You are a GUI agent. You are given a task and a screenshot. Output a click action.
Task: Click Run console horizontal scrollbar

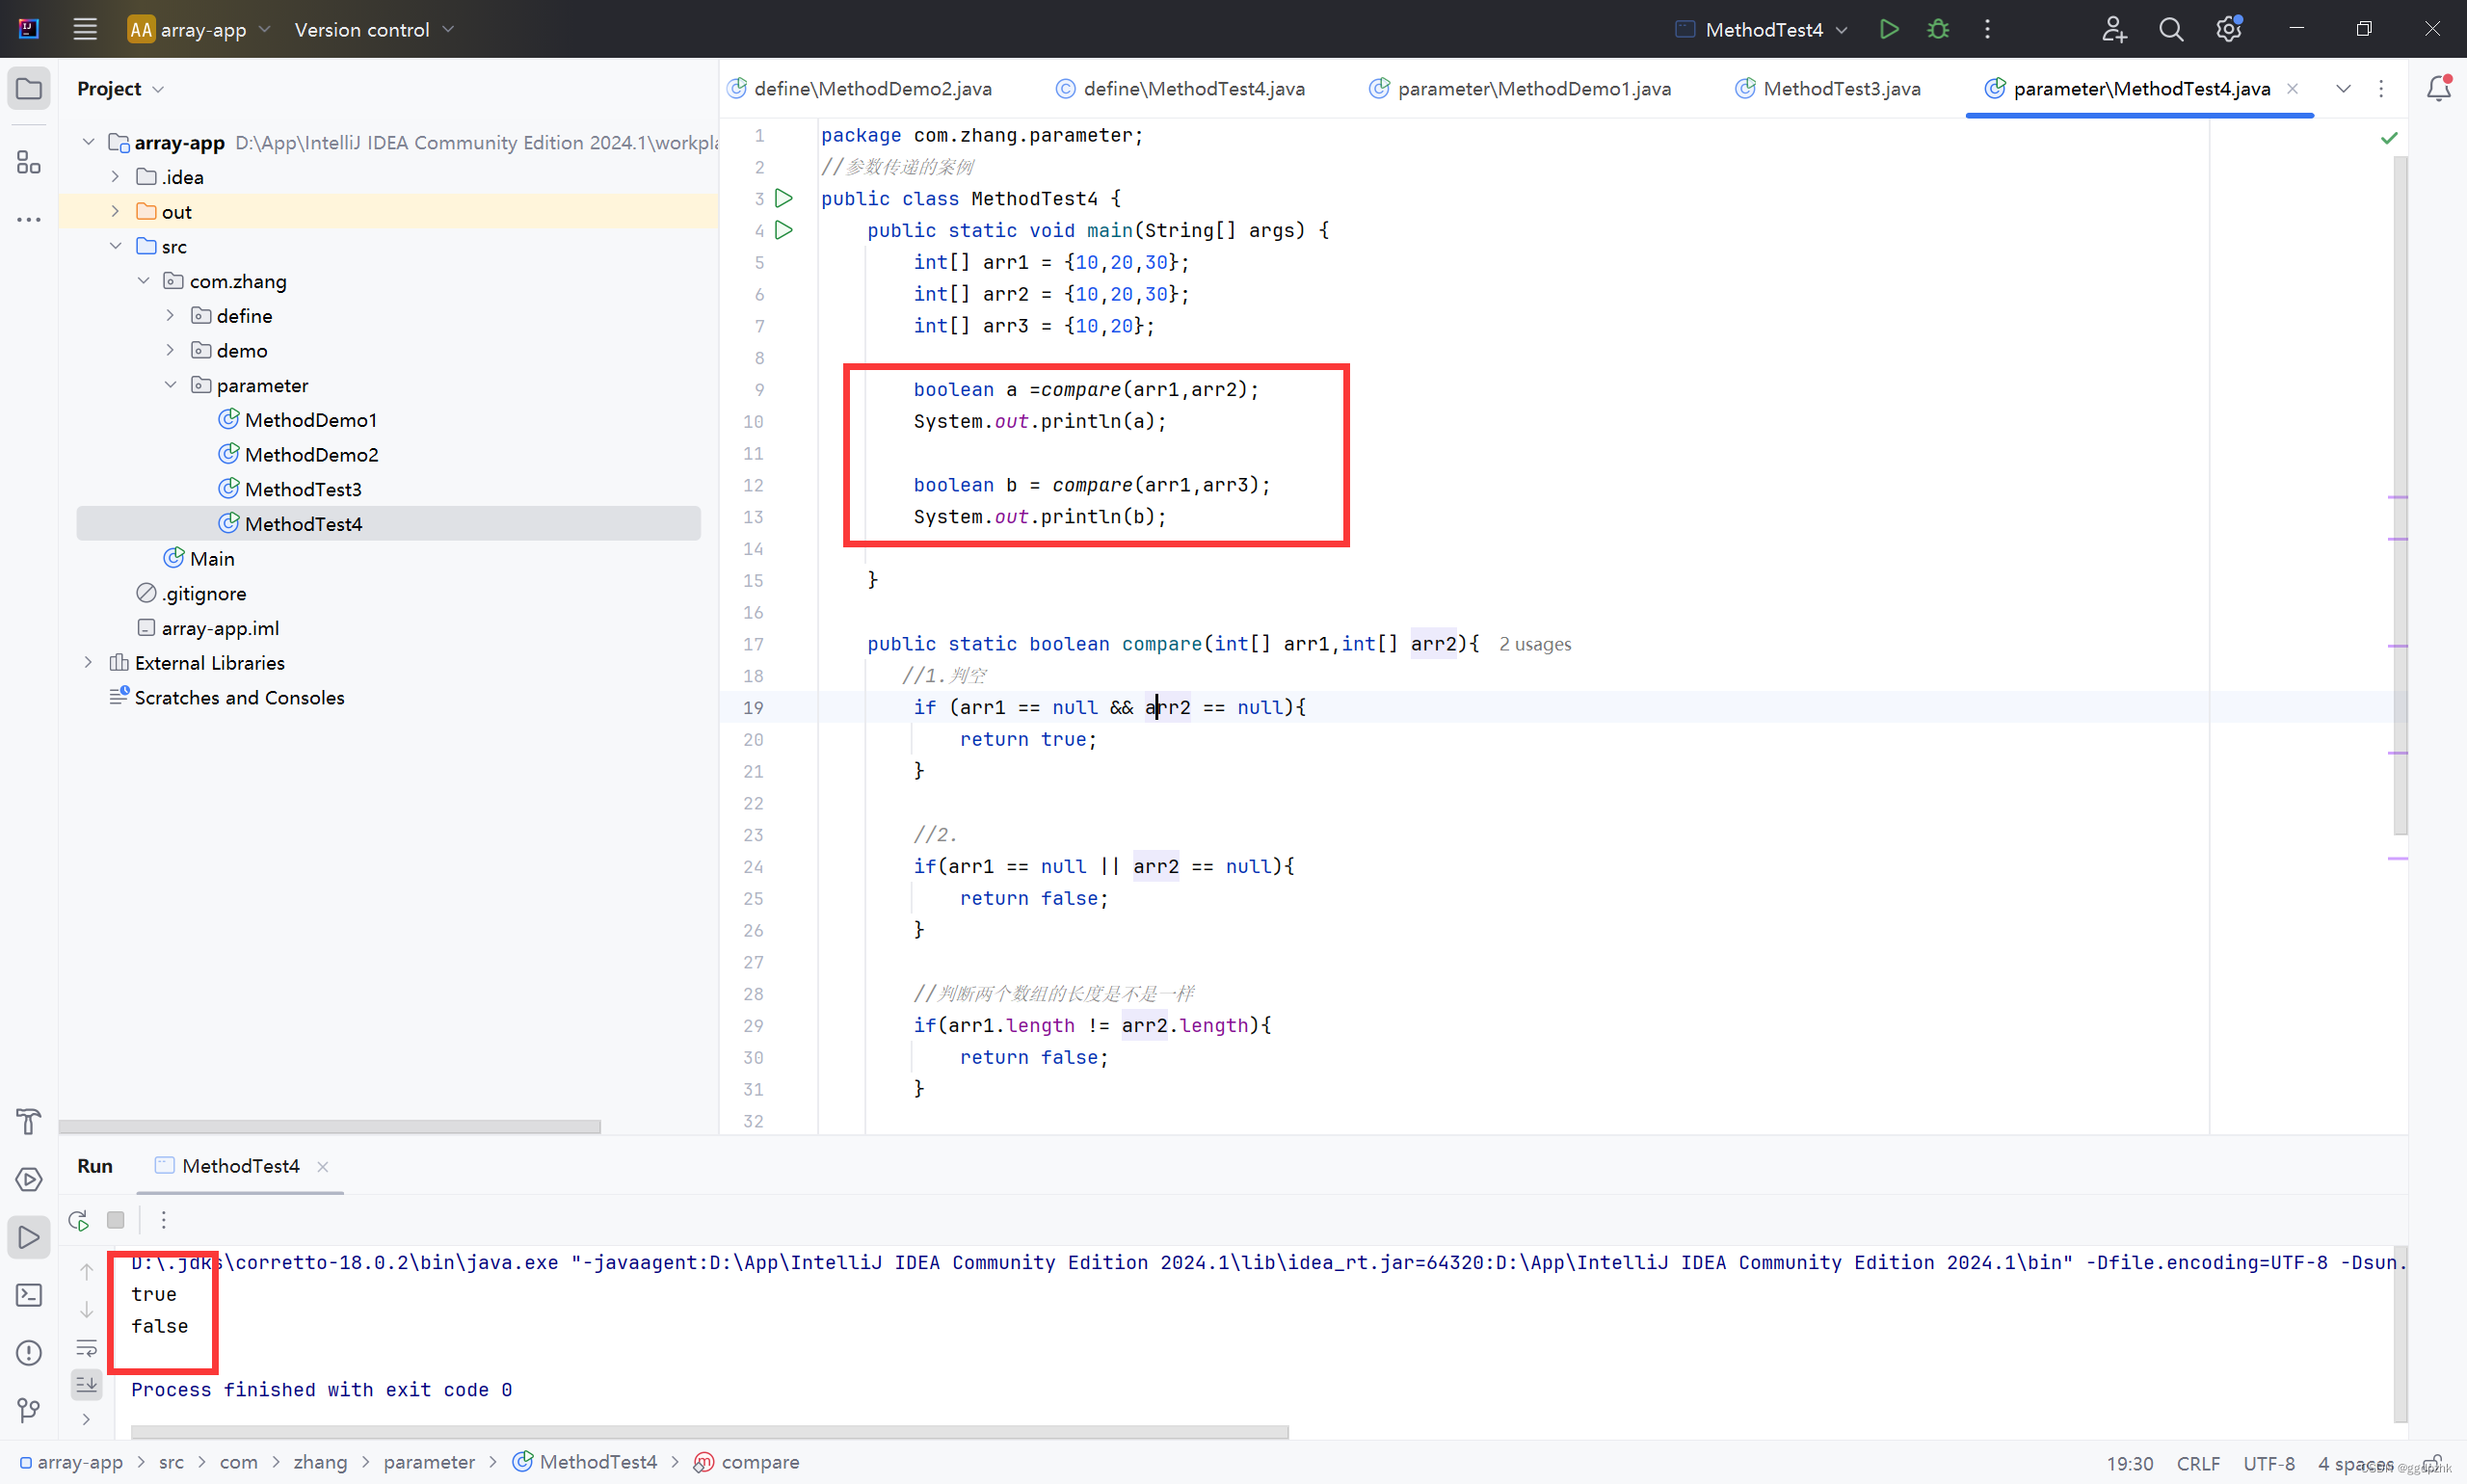(x=709, y=1432)
